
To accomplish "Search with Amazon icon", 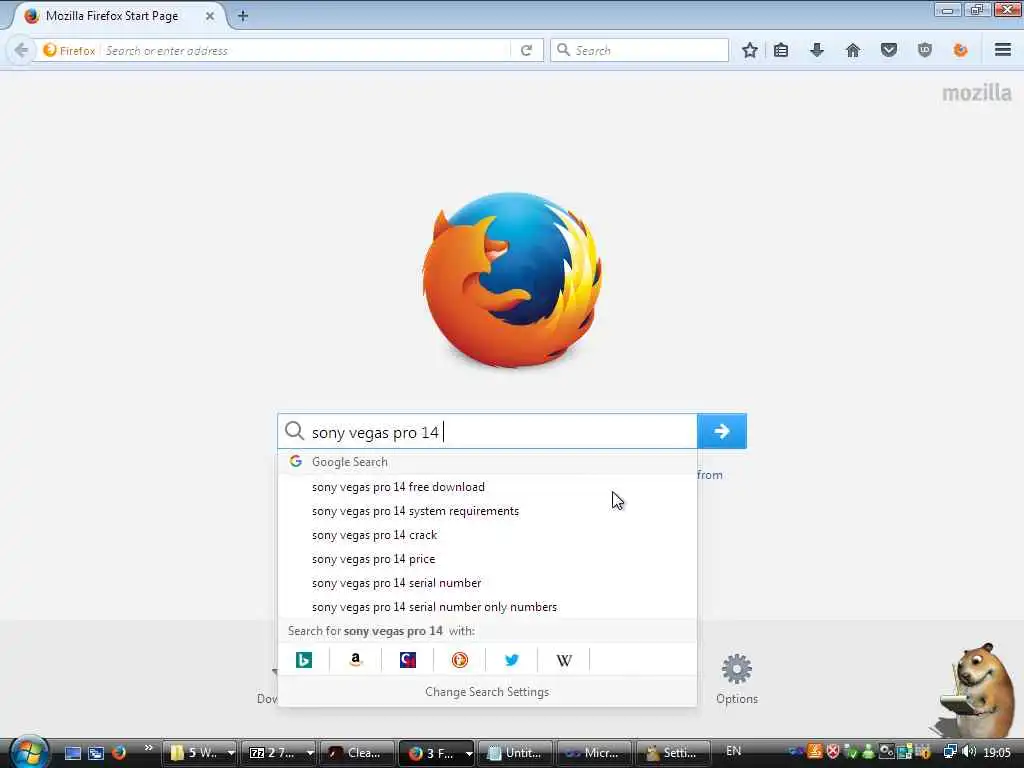I will click(355, 660).
